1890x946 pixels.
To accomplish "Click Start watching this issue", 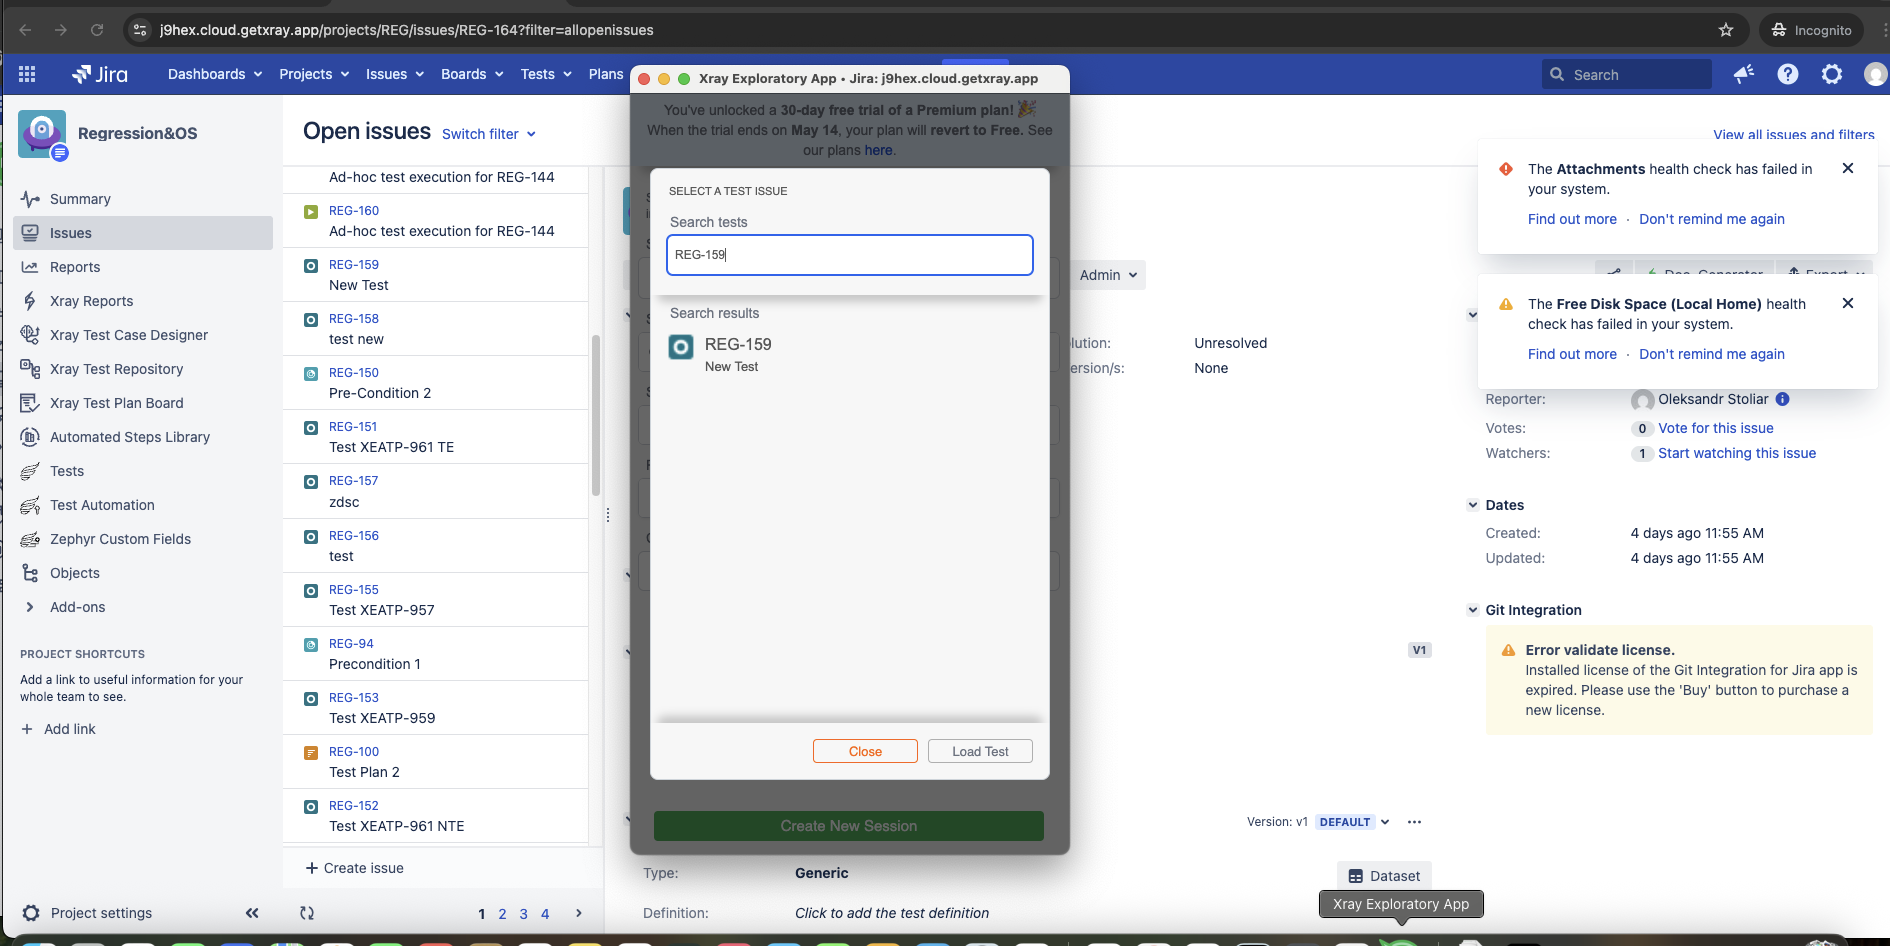I will tap(1737, 453).
